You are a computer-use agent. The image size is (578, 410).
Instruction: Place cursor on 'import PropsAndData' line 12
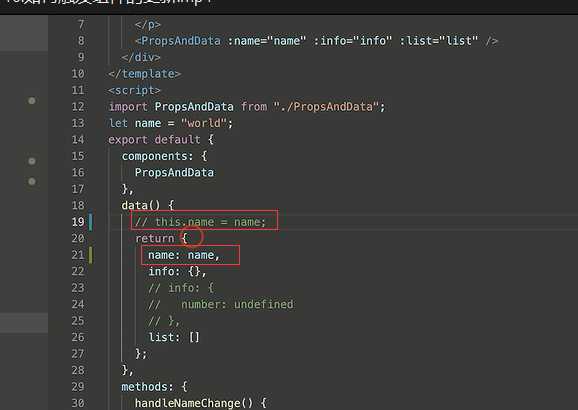[x=171, y=107]
